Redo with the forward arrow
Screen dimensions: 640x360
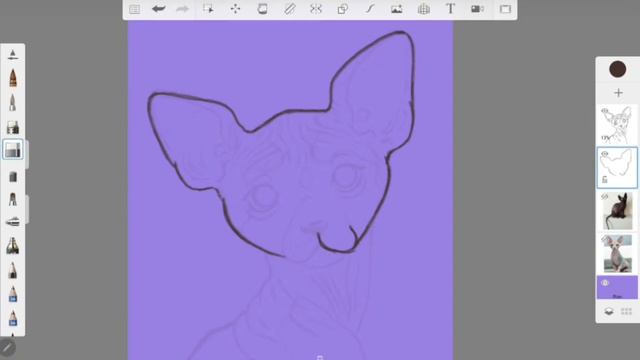[182, 9]
